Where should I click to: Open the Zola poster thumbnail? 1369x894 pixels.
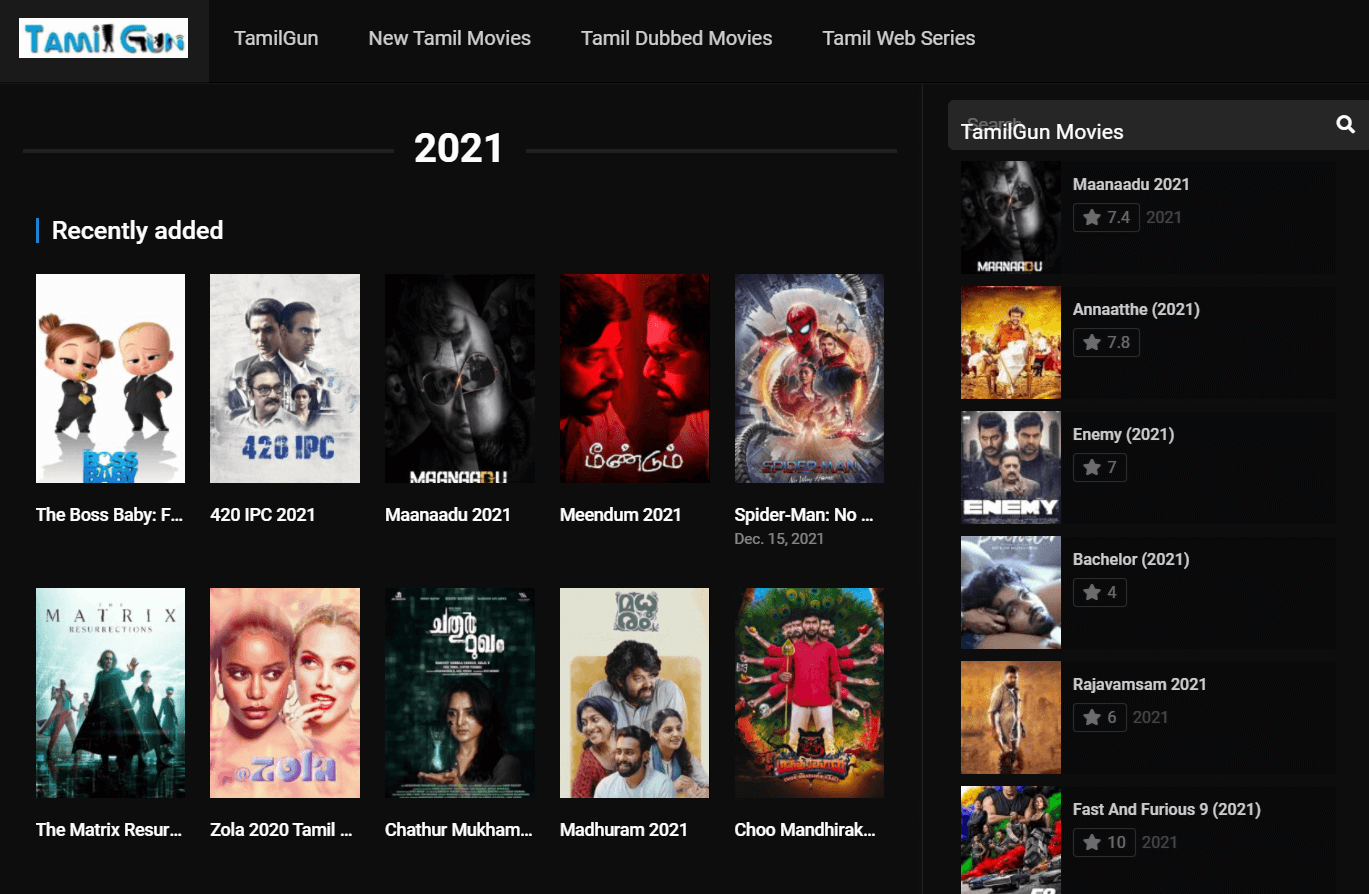[x=285, y=693]
